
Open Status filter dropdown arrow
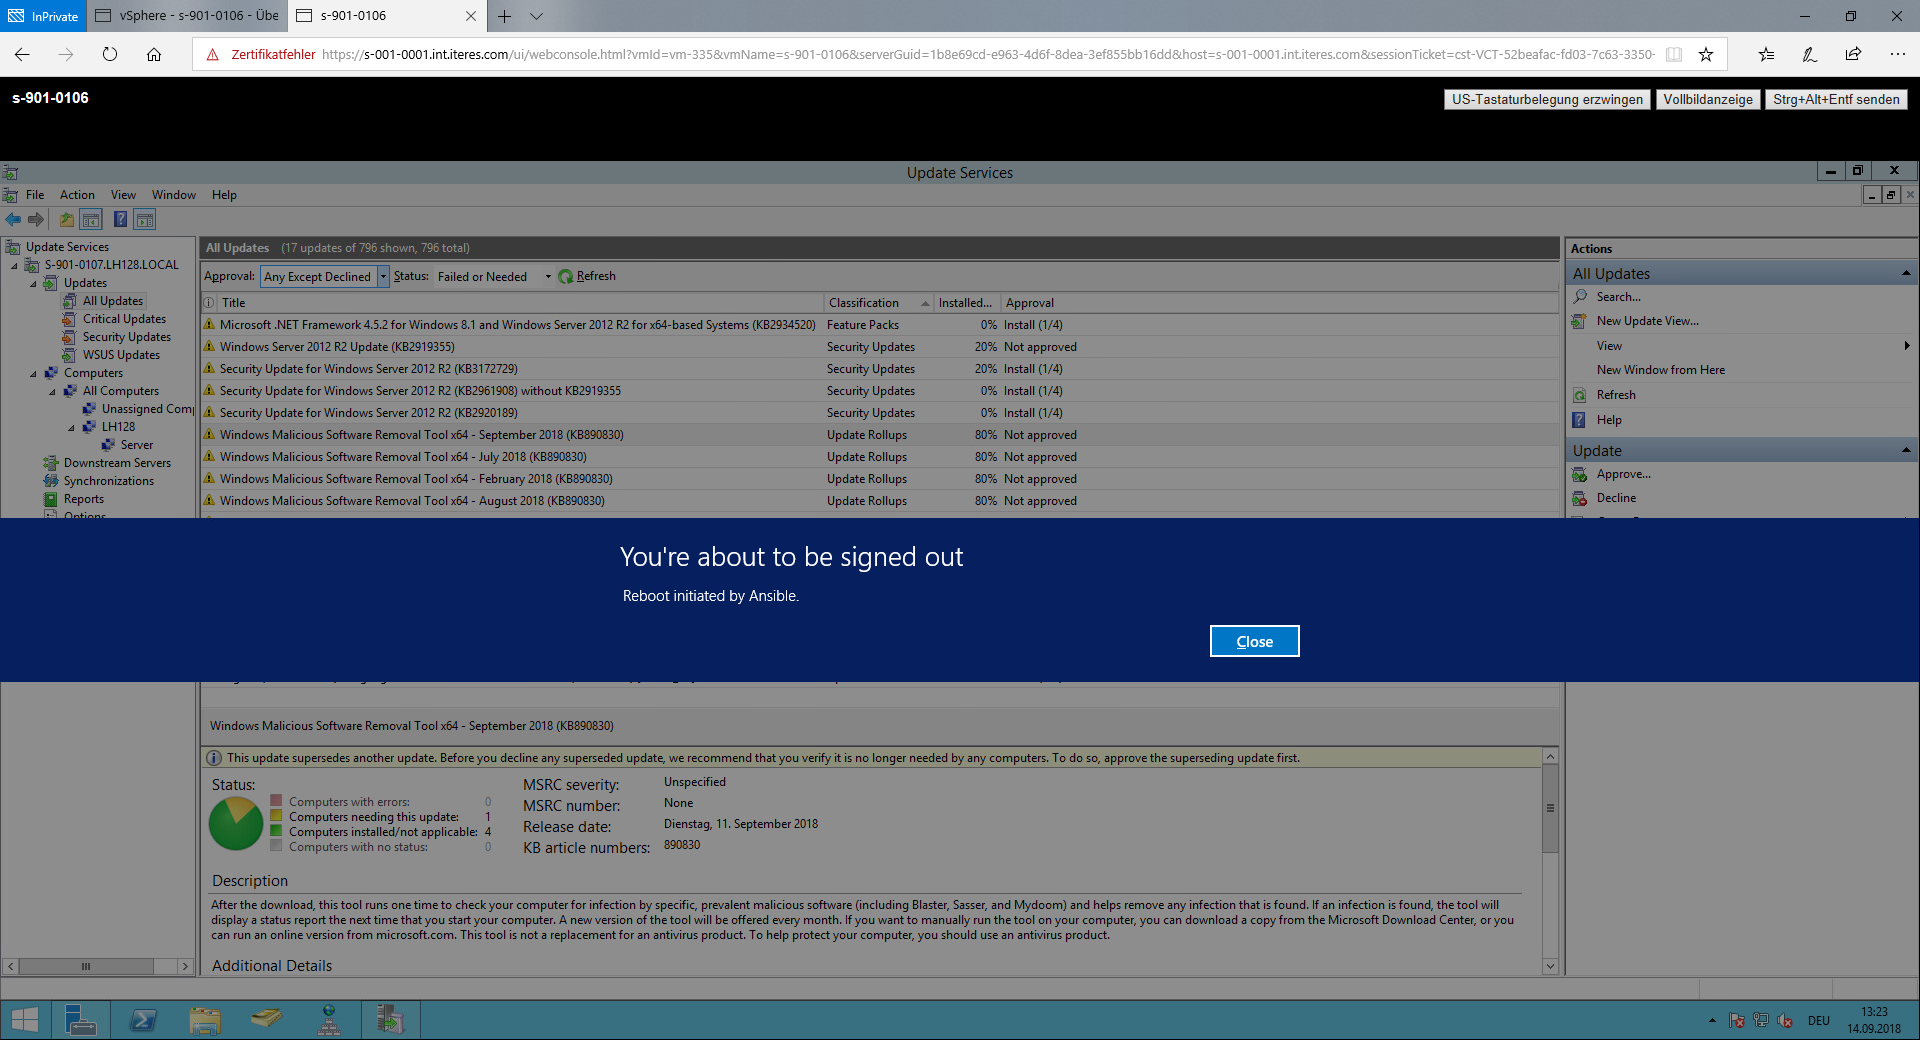[x=548, y=277]
